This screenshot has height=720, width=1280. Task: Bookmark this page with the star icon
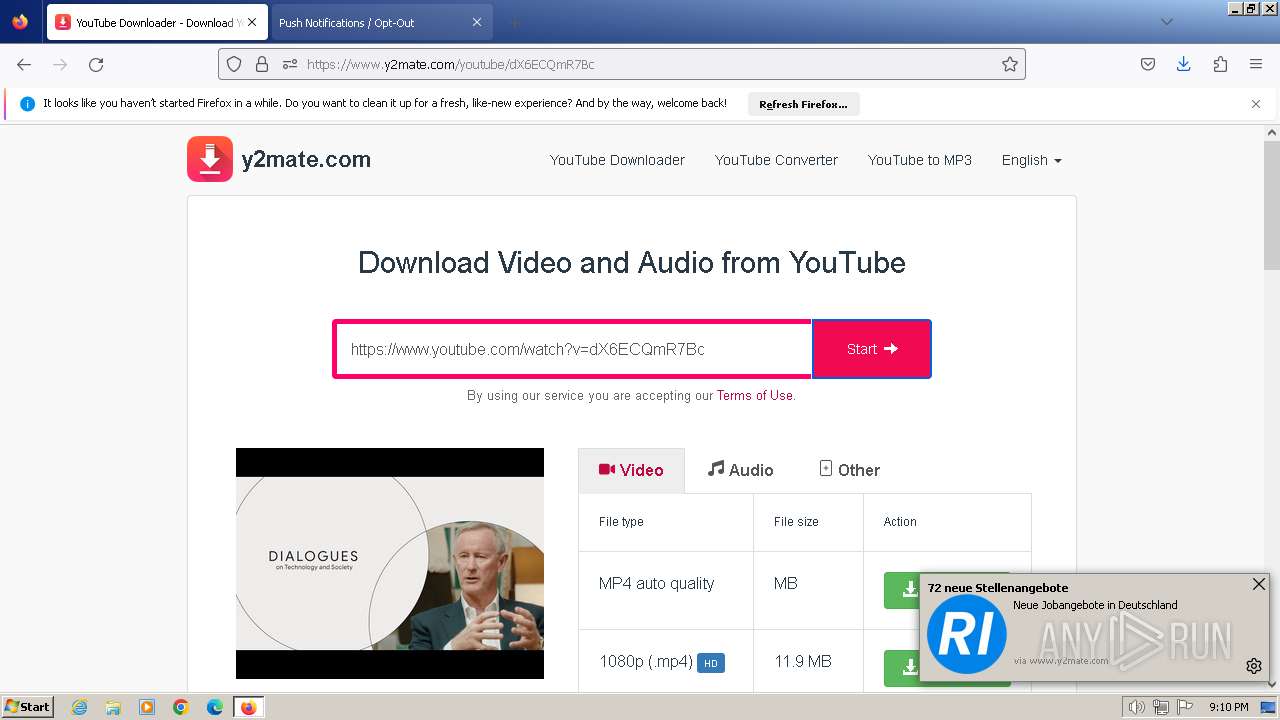click(1010, 64)
